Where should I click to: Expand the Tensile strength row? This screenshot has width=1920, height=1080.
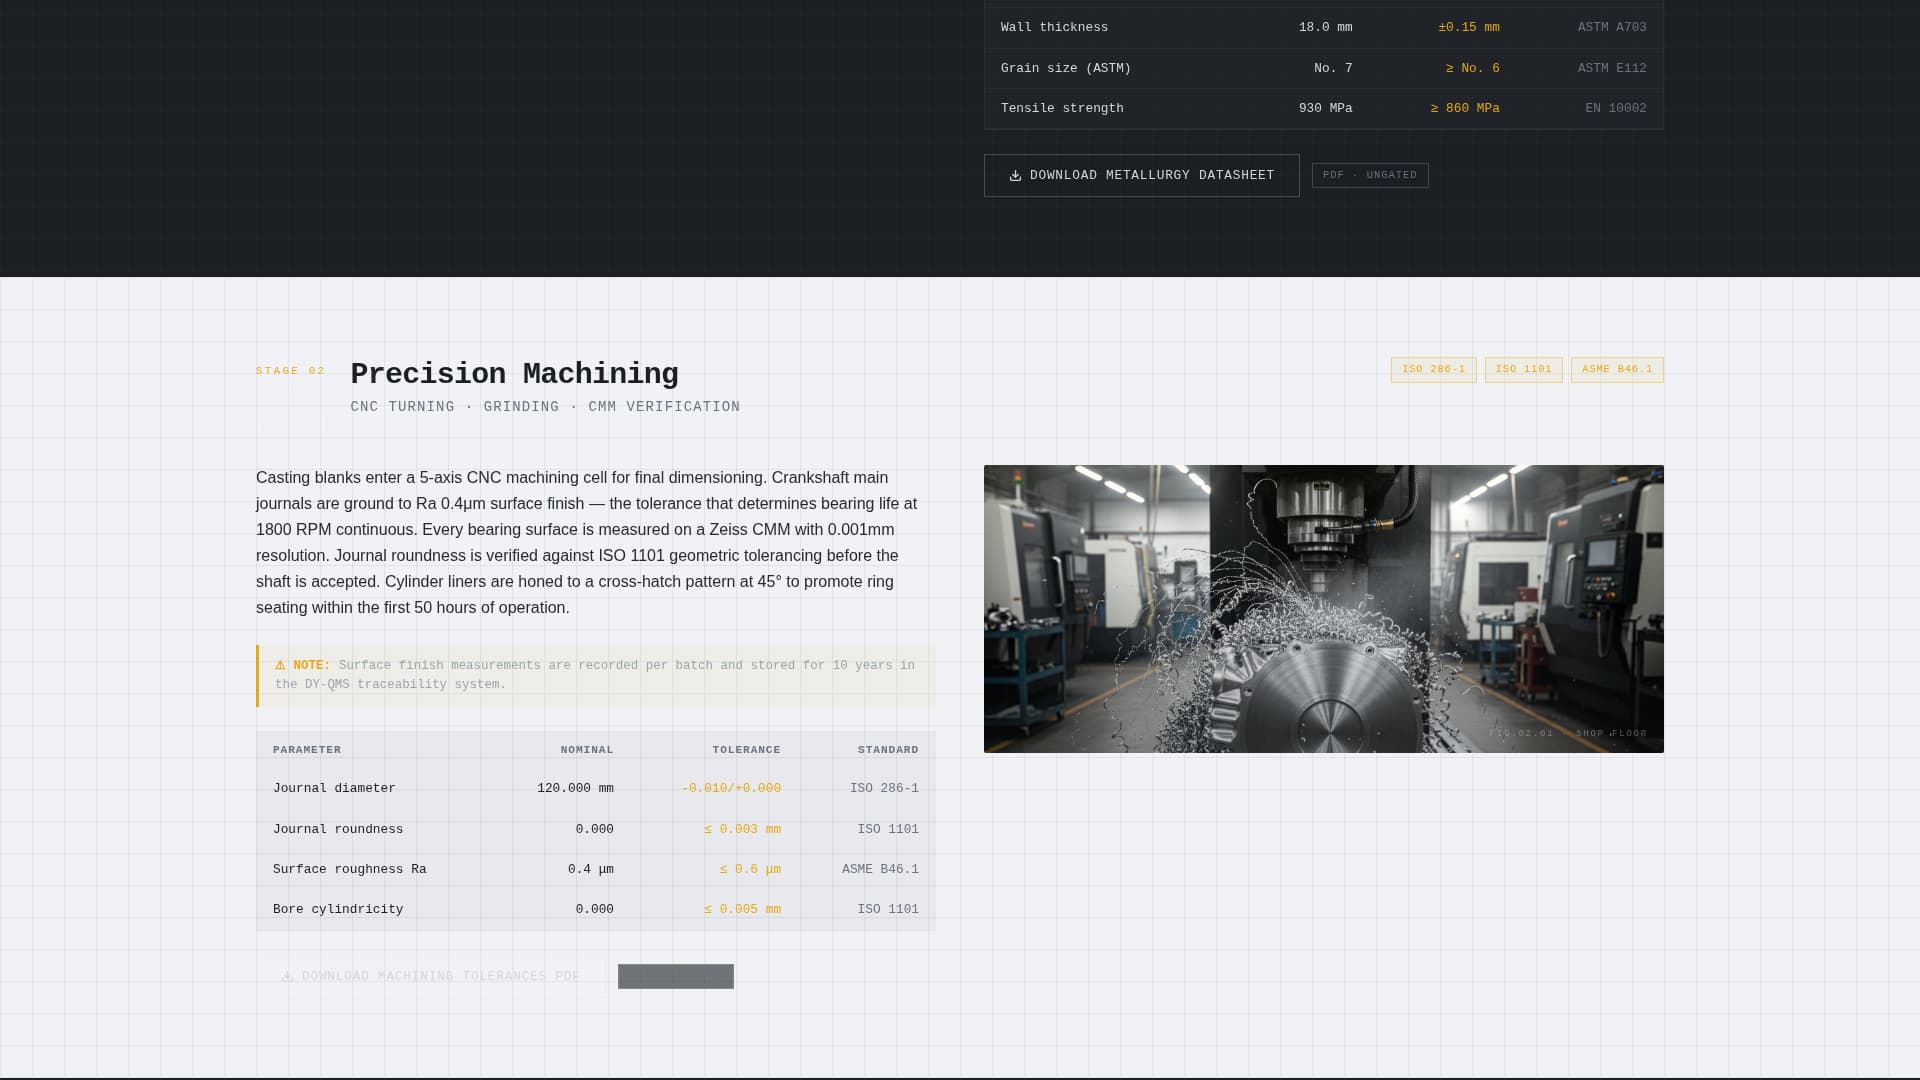1324,108
